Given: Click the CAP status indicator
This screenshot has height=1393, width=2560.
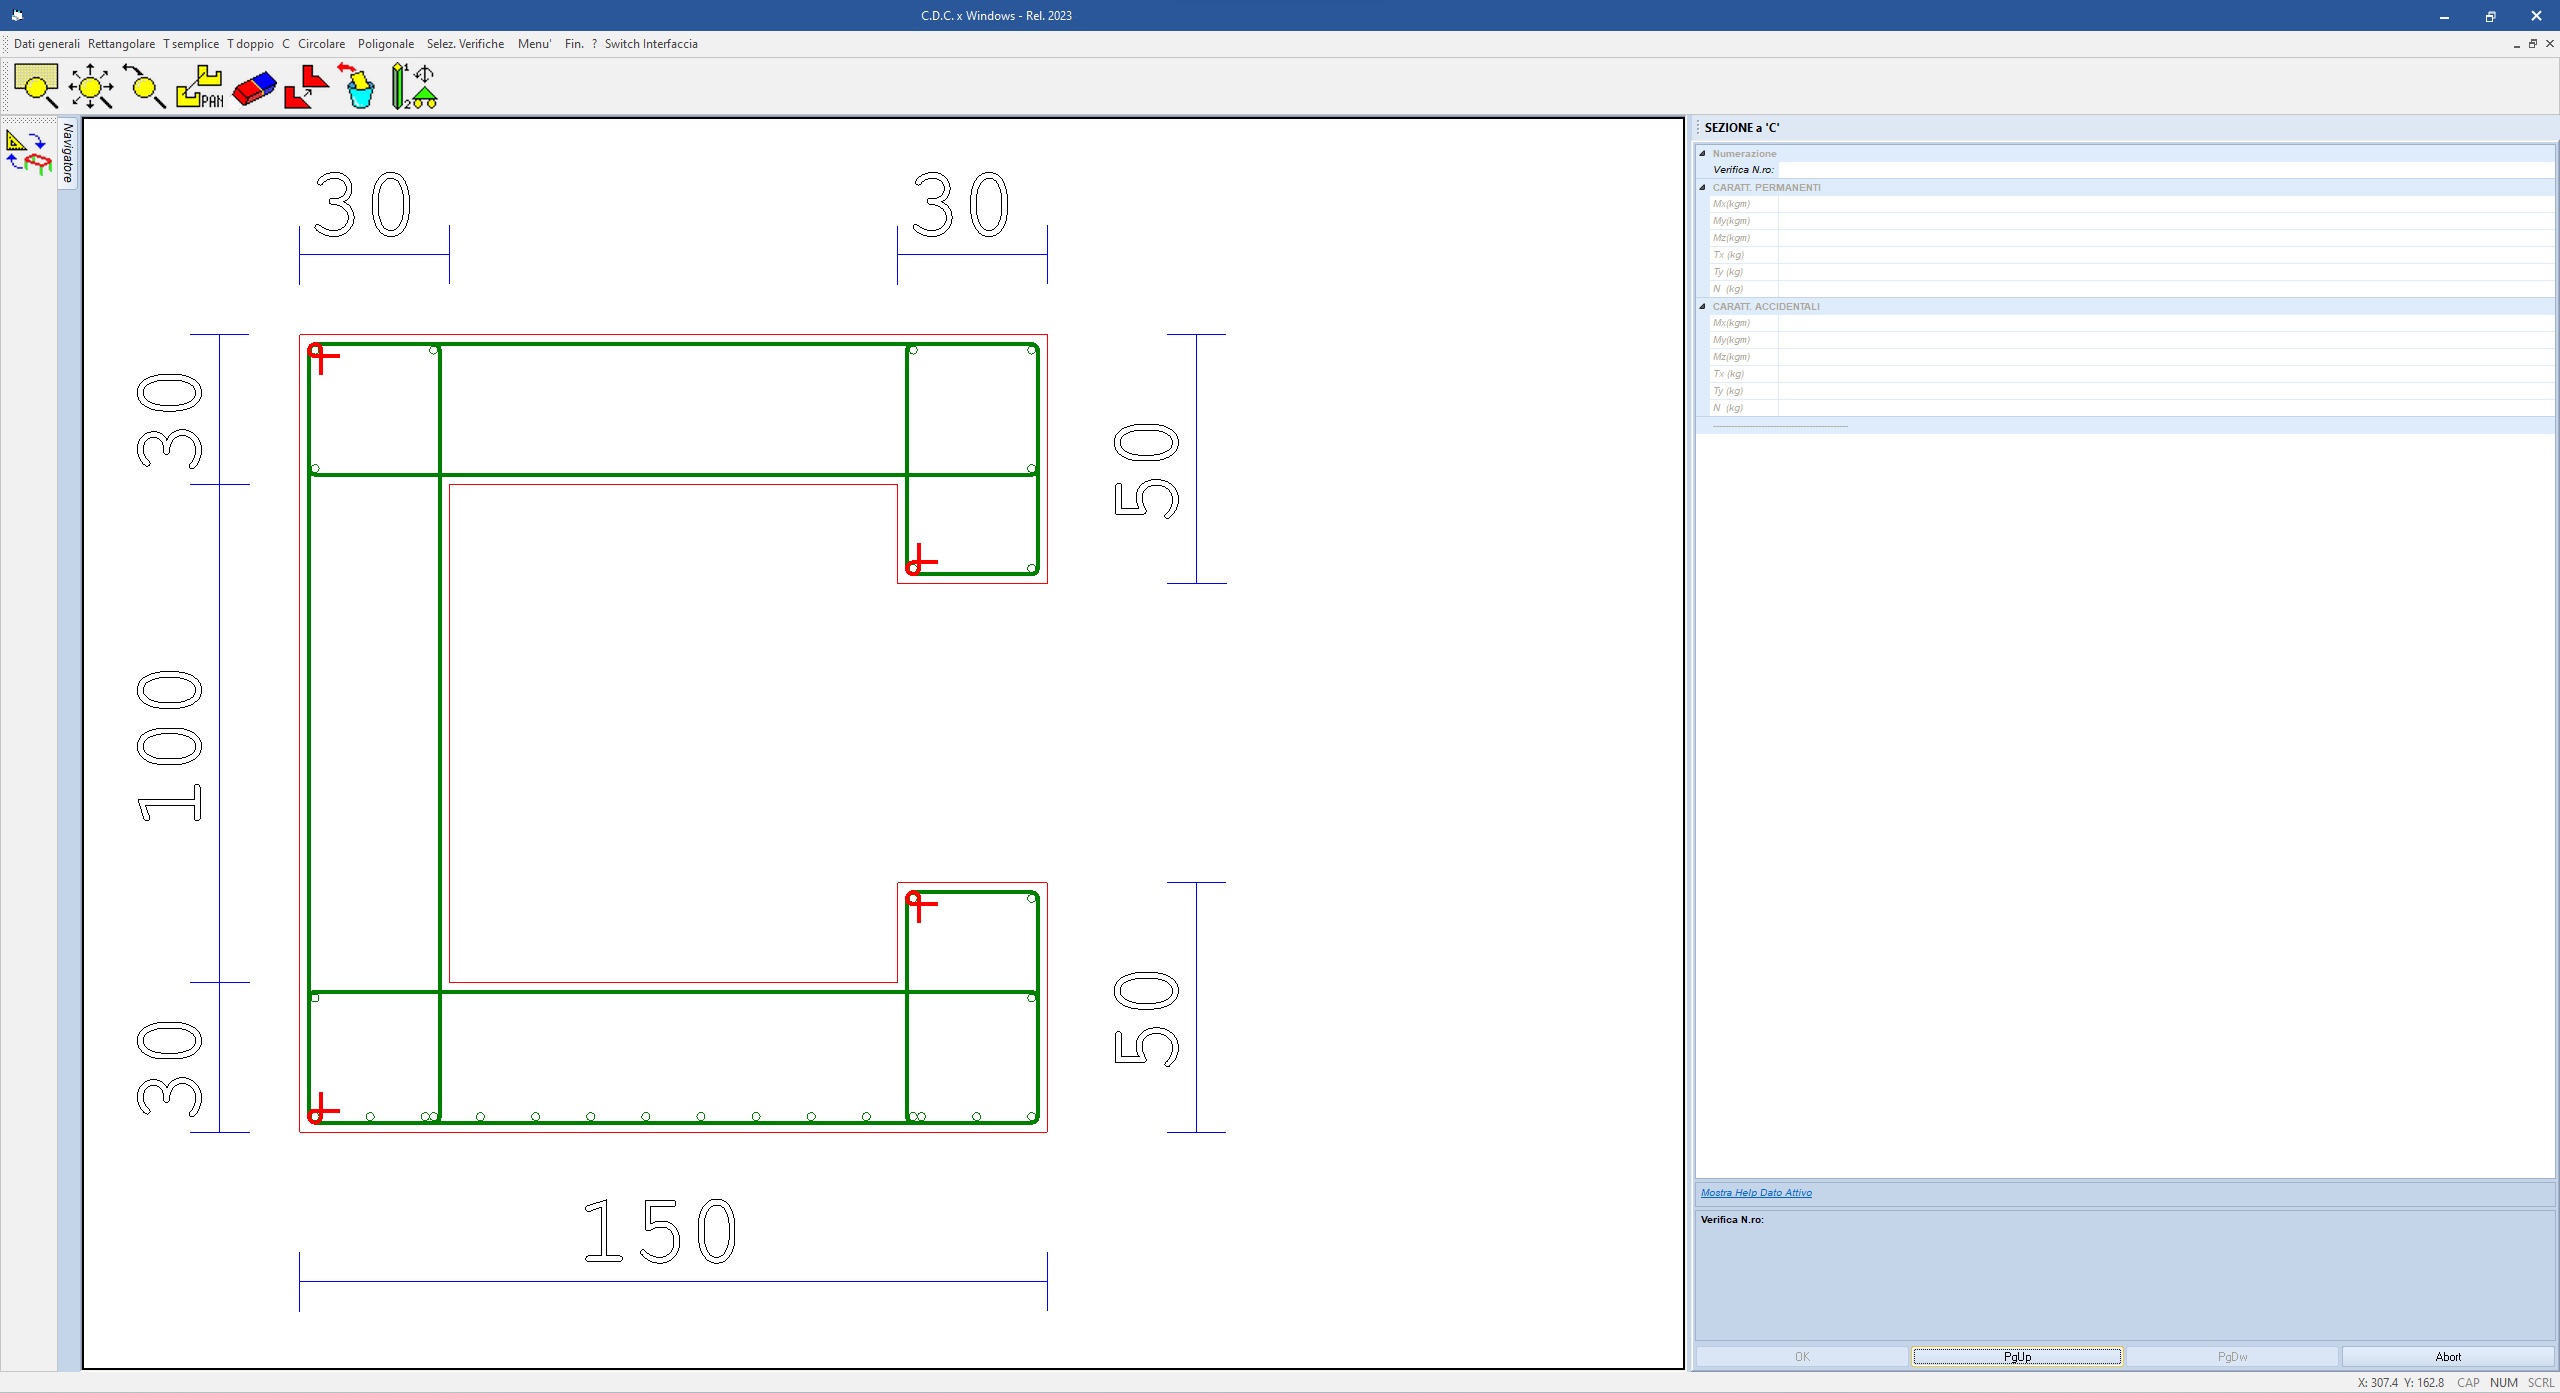Looking at the screenshot, I should (x=2468, y=1383).
